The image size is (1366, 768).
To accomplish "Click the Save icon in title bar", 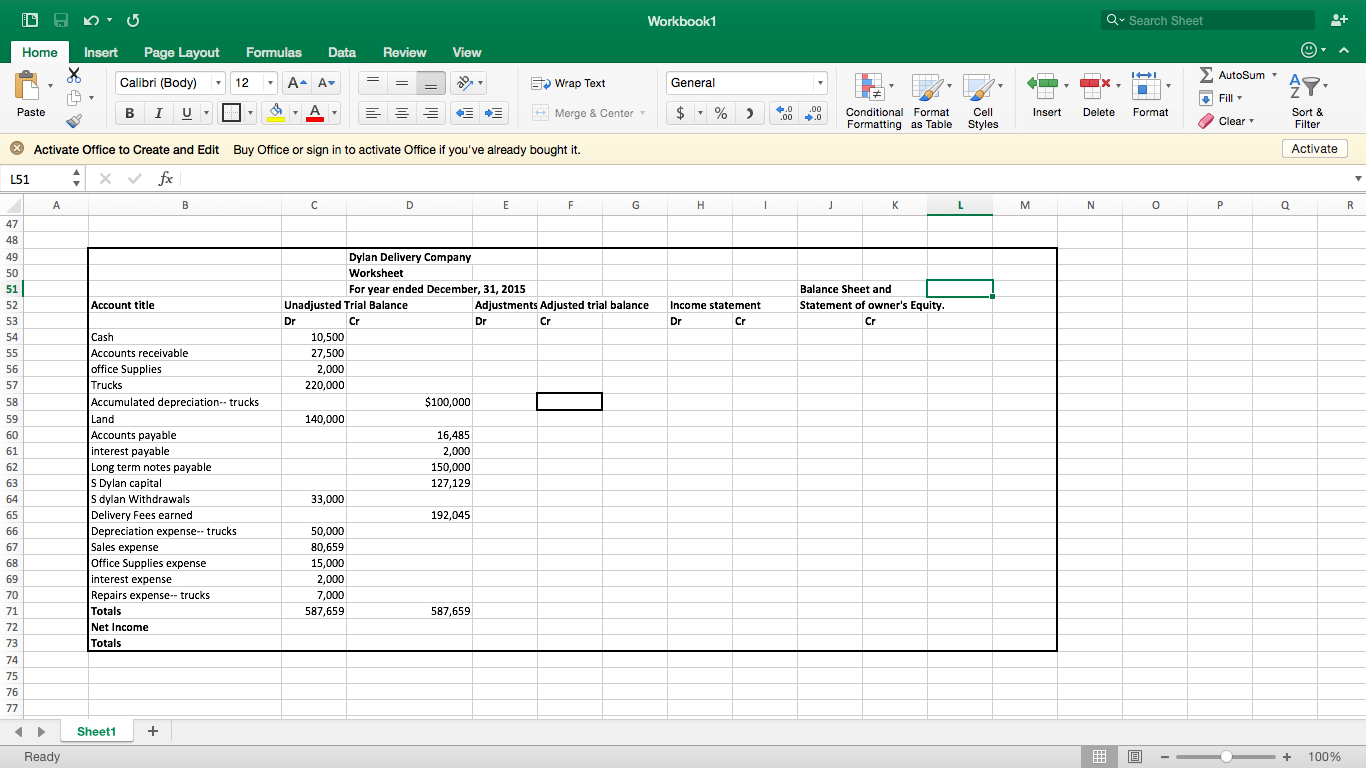I will tap(61, 20).
